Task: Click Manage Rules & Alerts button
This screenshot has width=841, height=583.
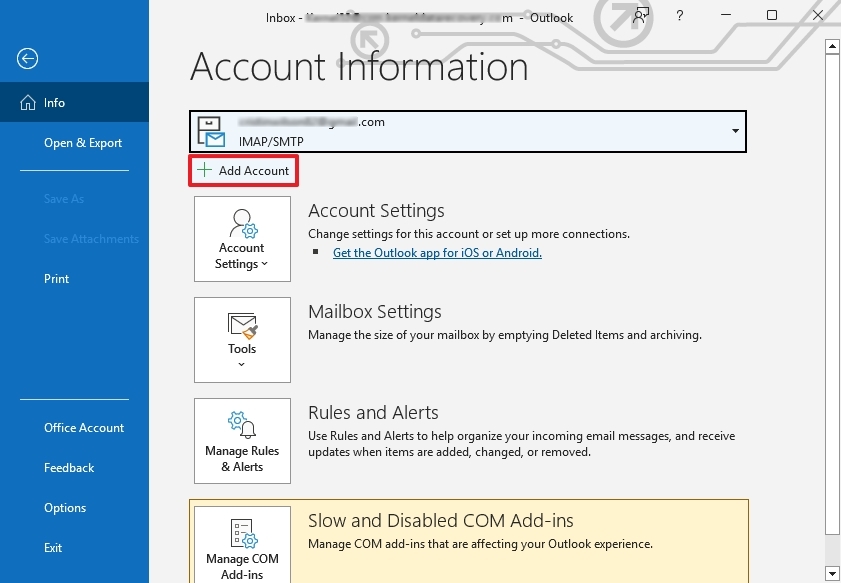Action: tap(242, 441)
